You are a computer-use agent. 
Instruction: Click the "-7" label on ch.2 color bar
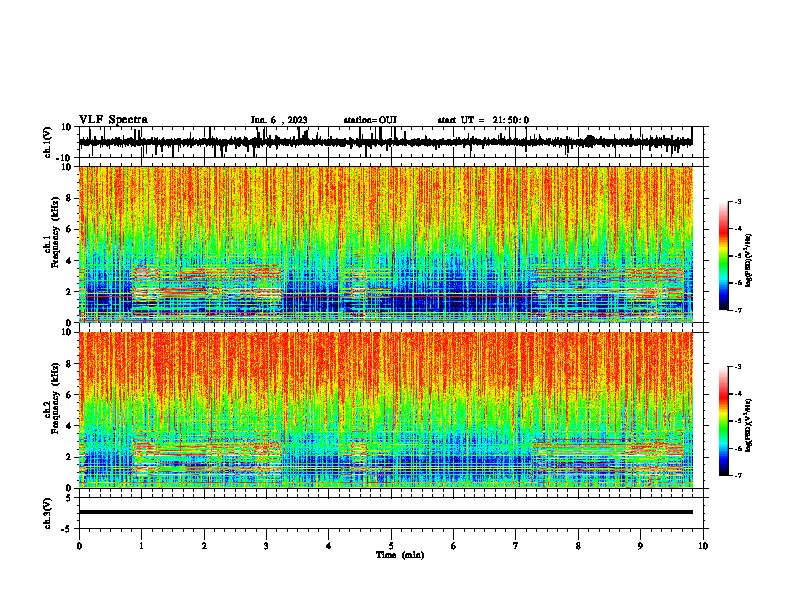[738, 475]
